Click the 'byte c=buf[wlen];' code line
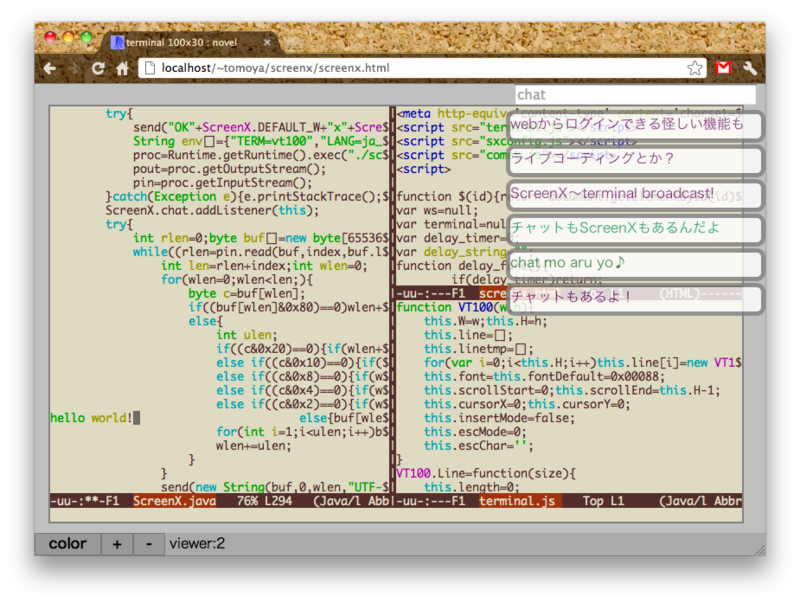The width and height of the screenshot is (800, 603). pos(247,293)
